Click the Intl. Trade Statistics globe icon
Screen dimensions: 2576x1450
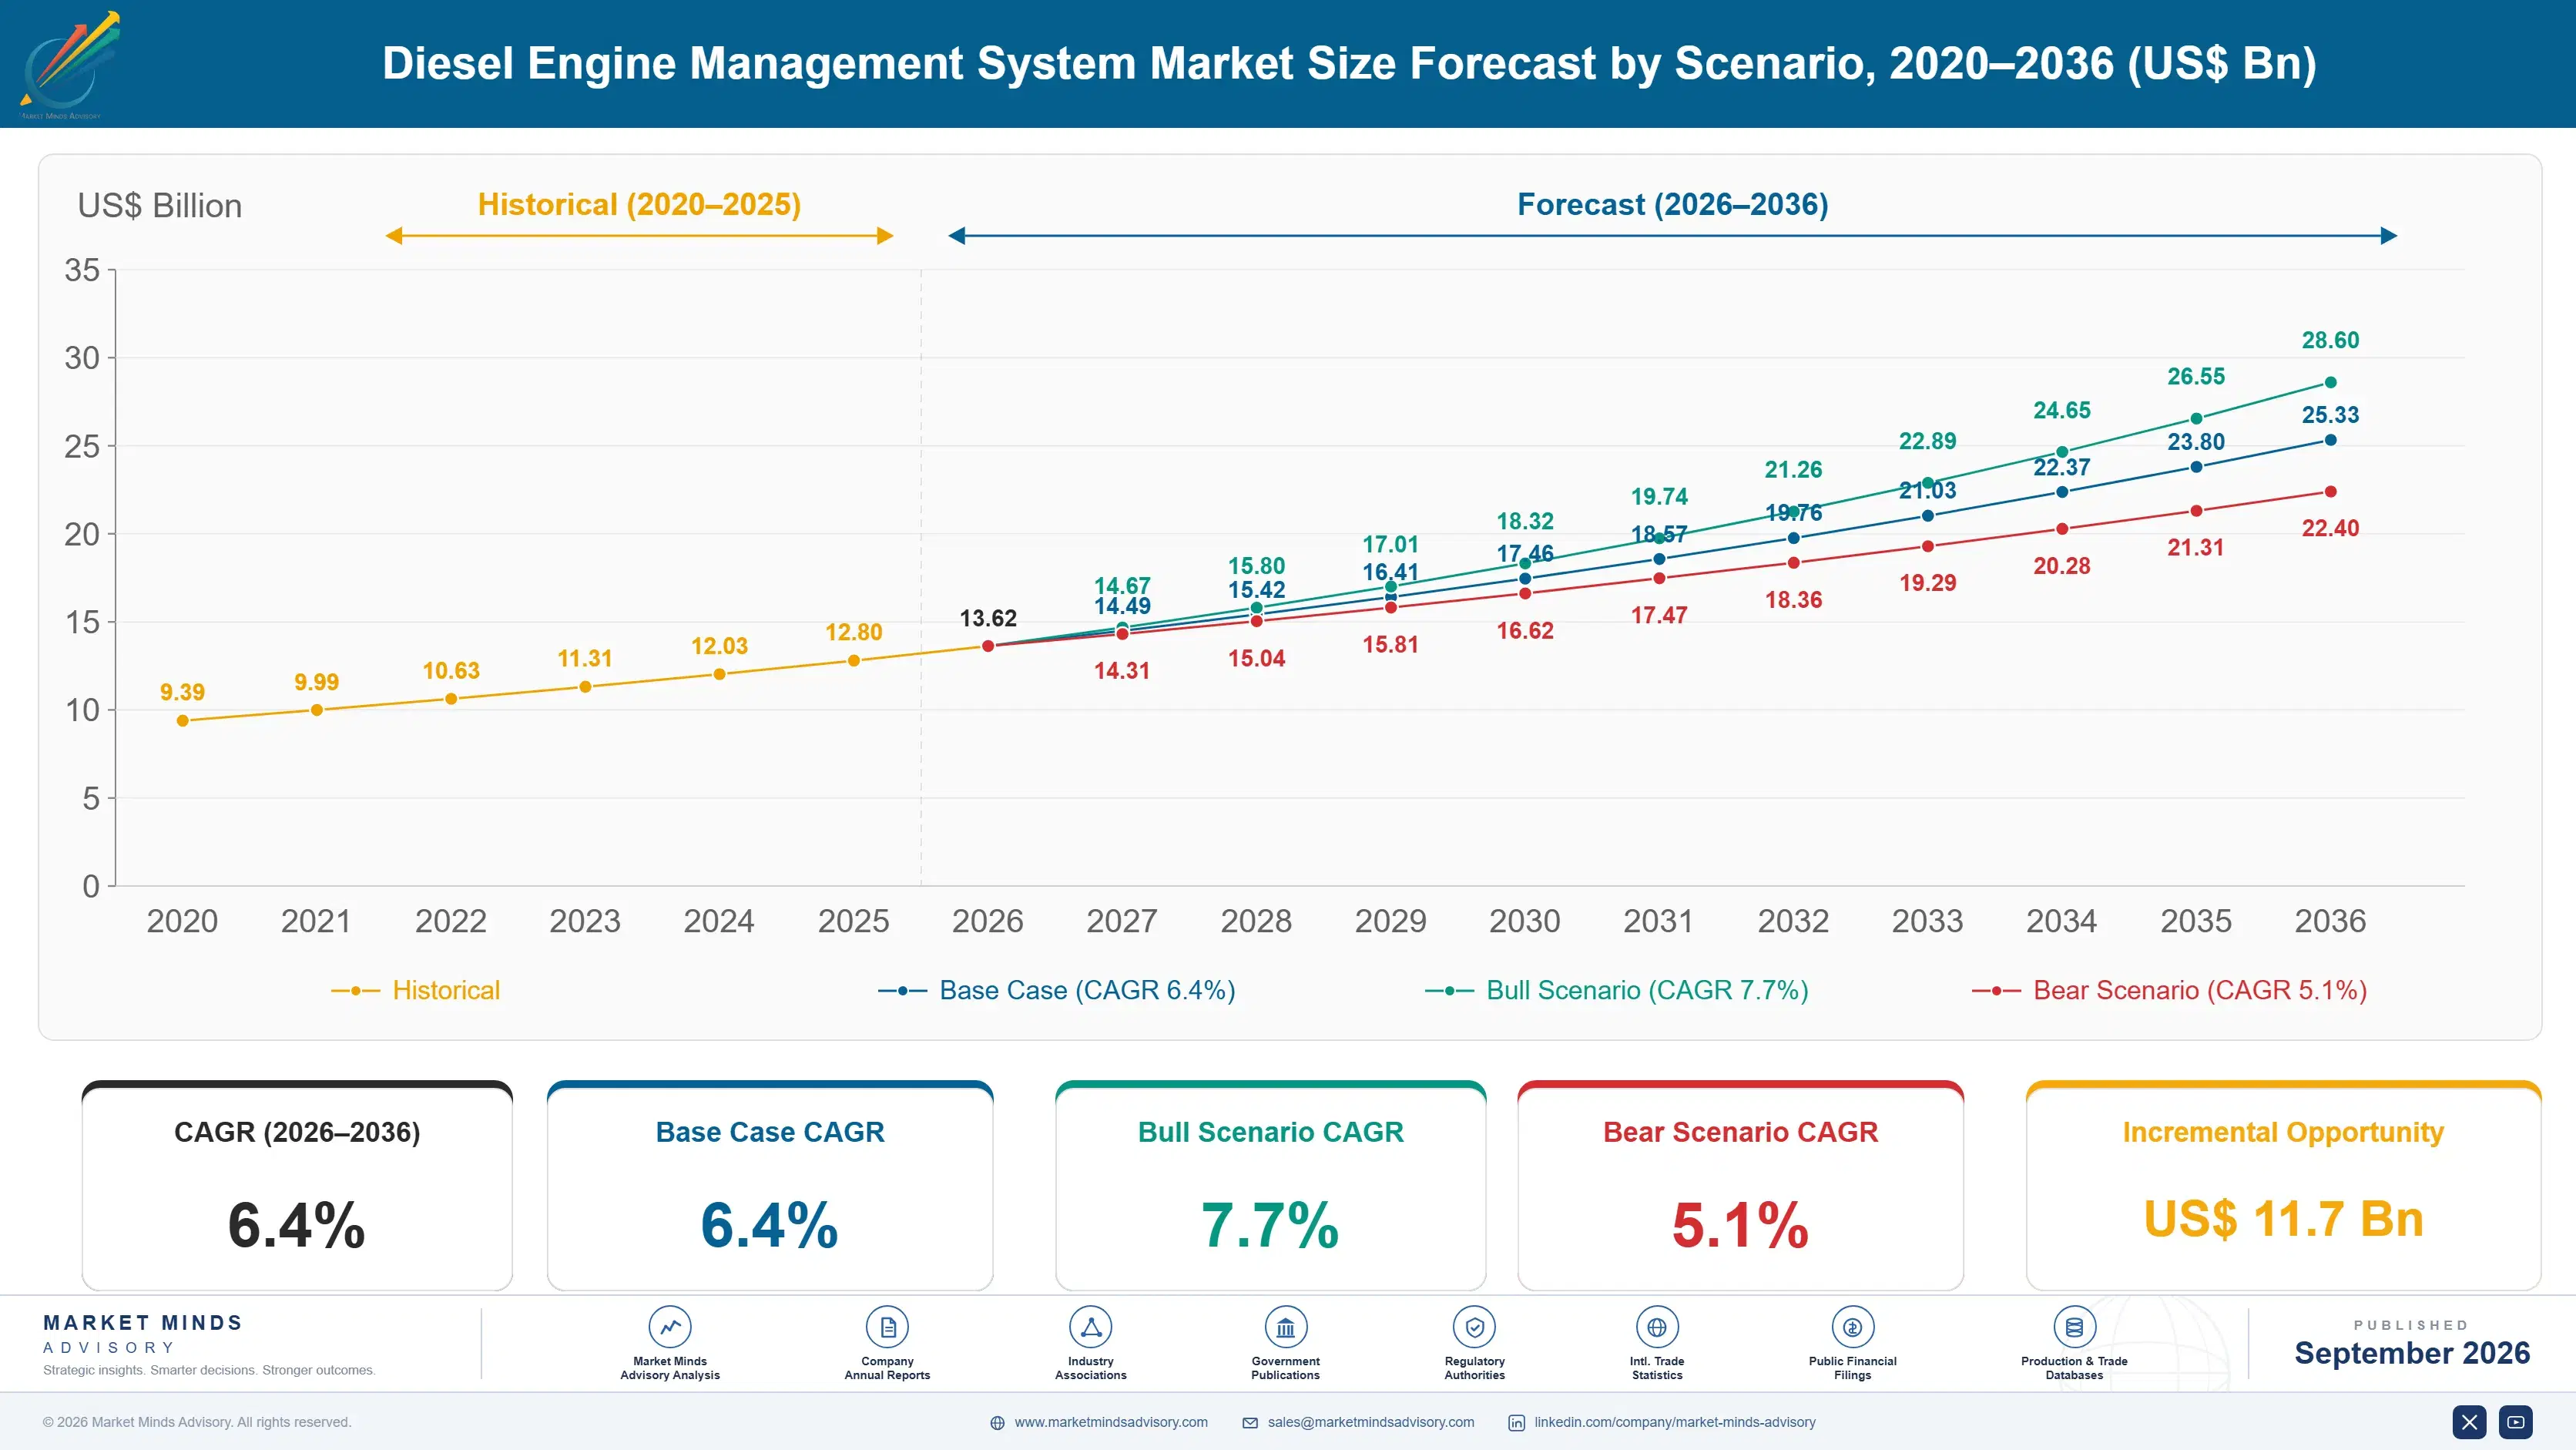tap(1657, 1327)
